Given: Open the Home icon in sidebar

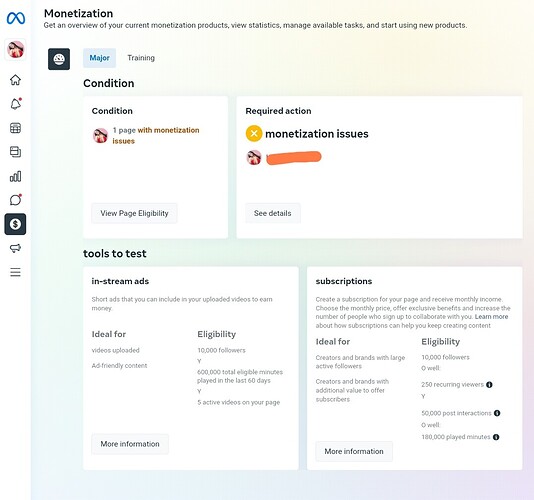Looking at the screenshot, I should point(15,80).
